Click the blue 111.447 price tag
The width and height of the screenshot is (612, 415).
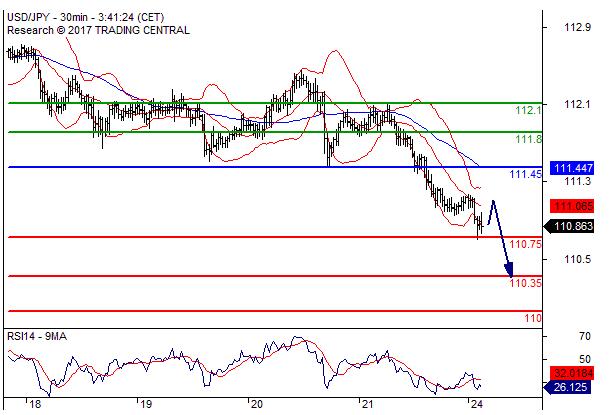[572, 168]
